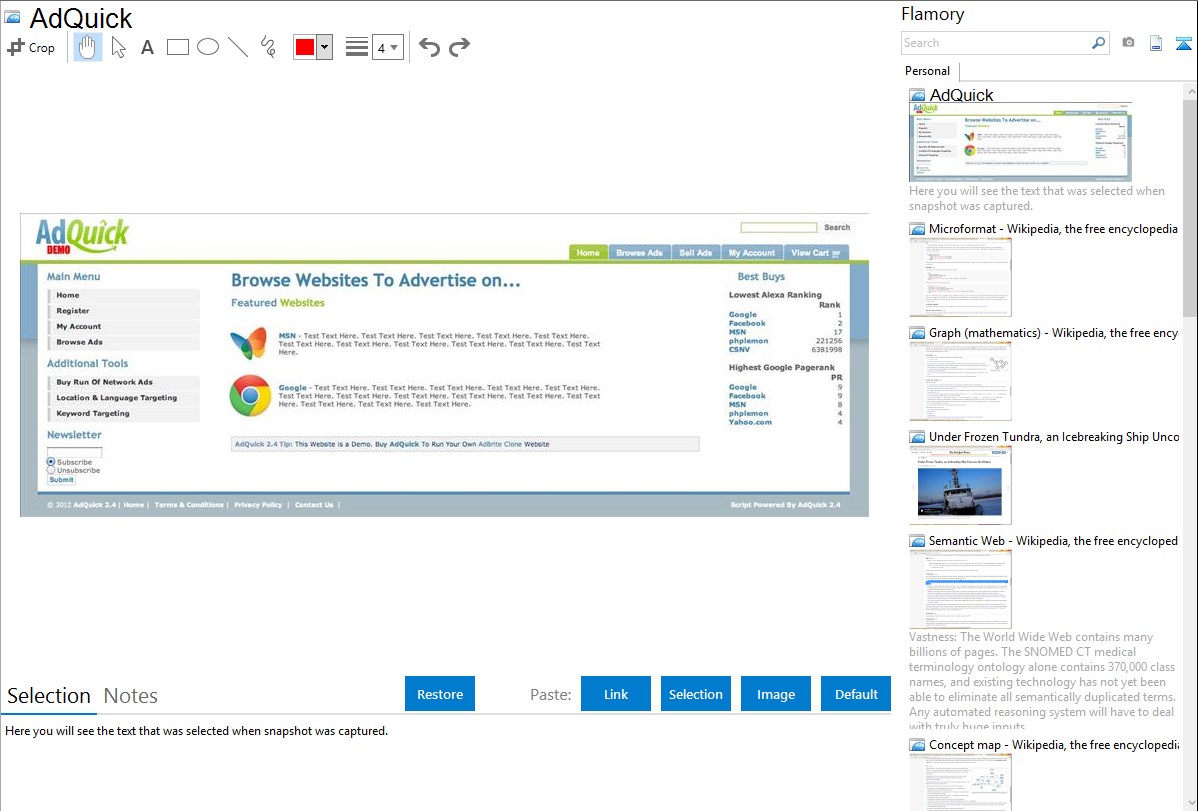Click the icon beside Microformat snapshot title
This screenshot has height=811, width=1198.
pyautogui.click(x=917, y=229)
